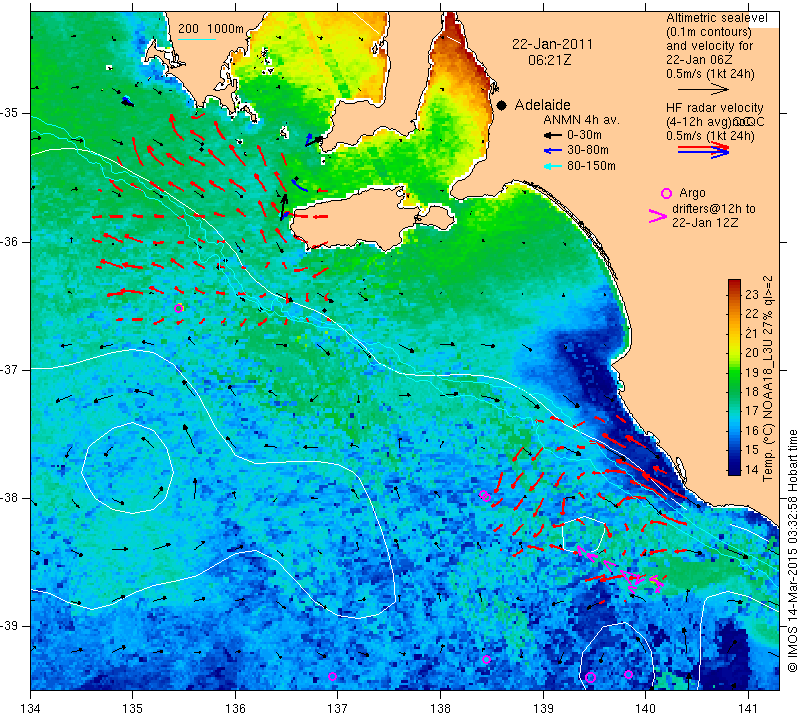
Task: Click the magenta drifter V symbol in legend
Action: (658, 216)
